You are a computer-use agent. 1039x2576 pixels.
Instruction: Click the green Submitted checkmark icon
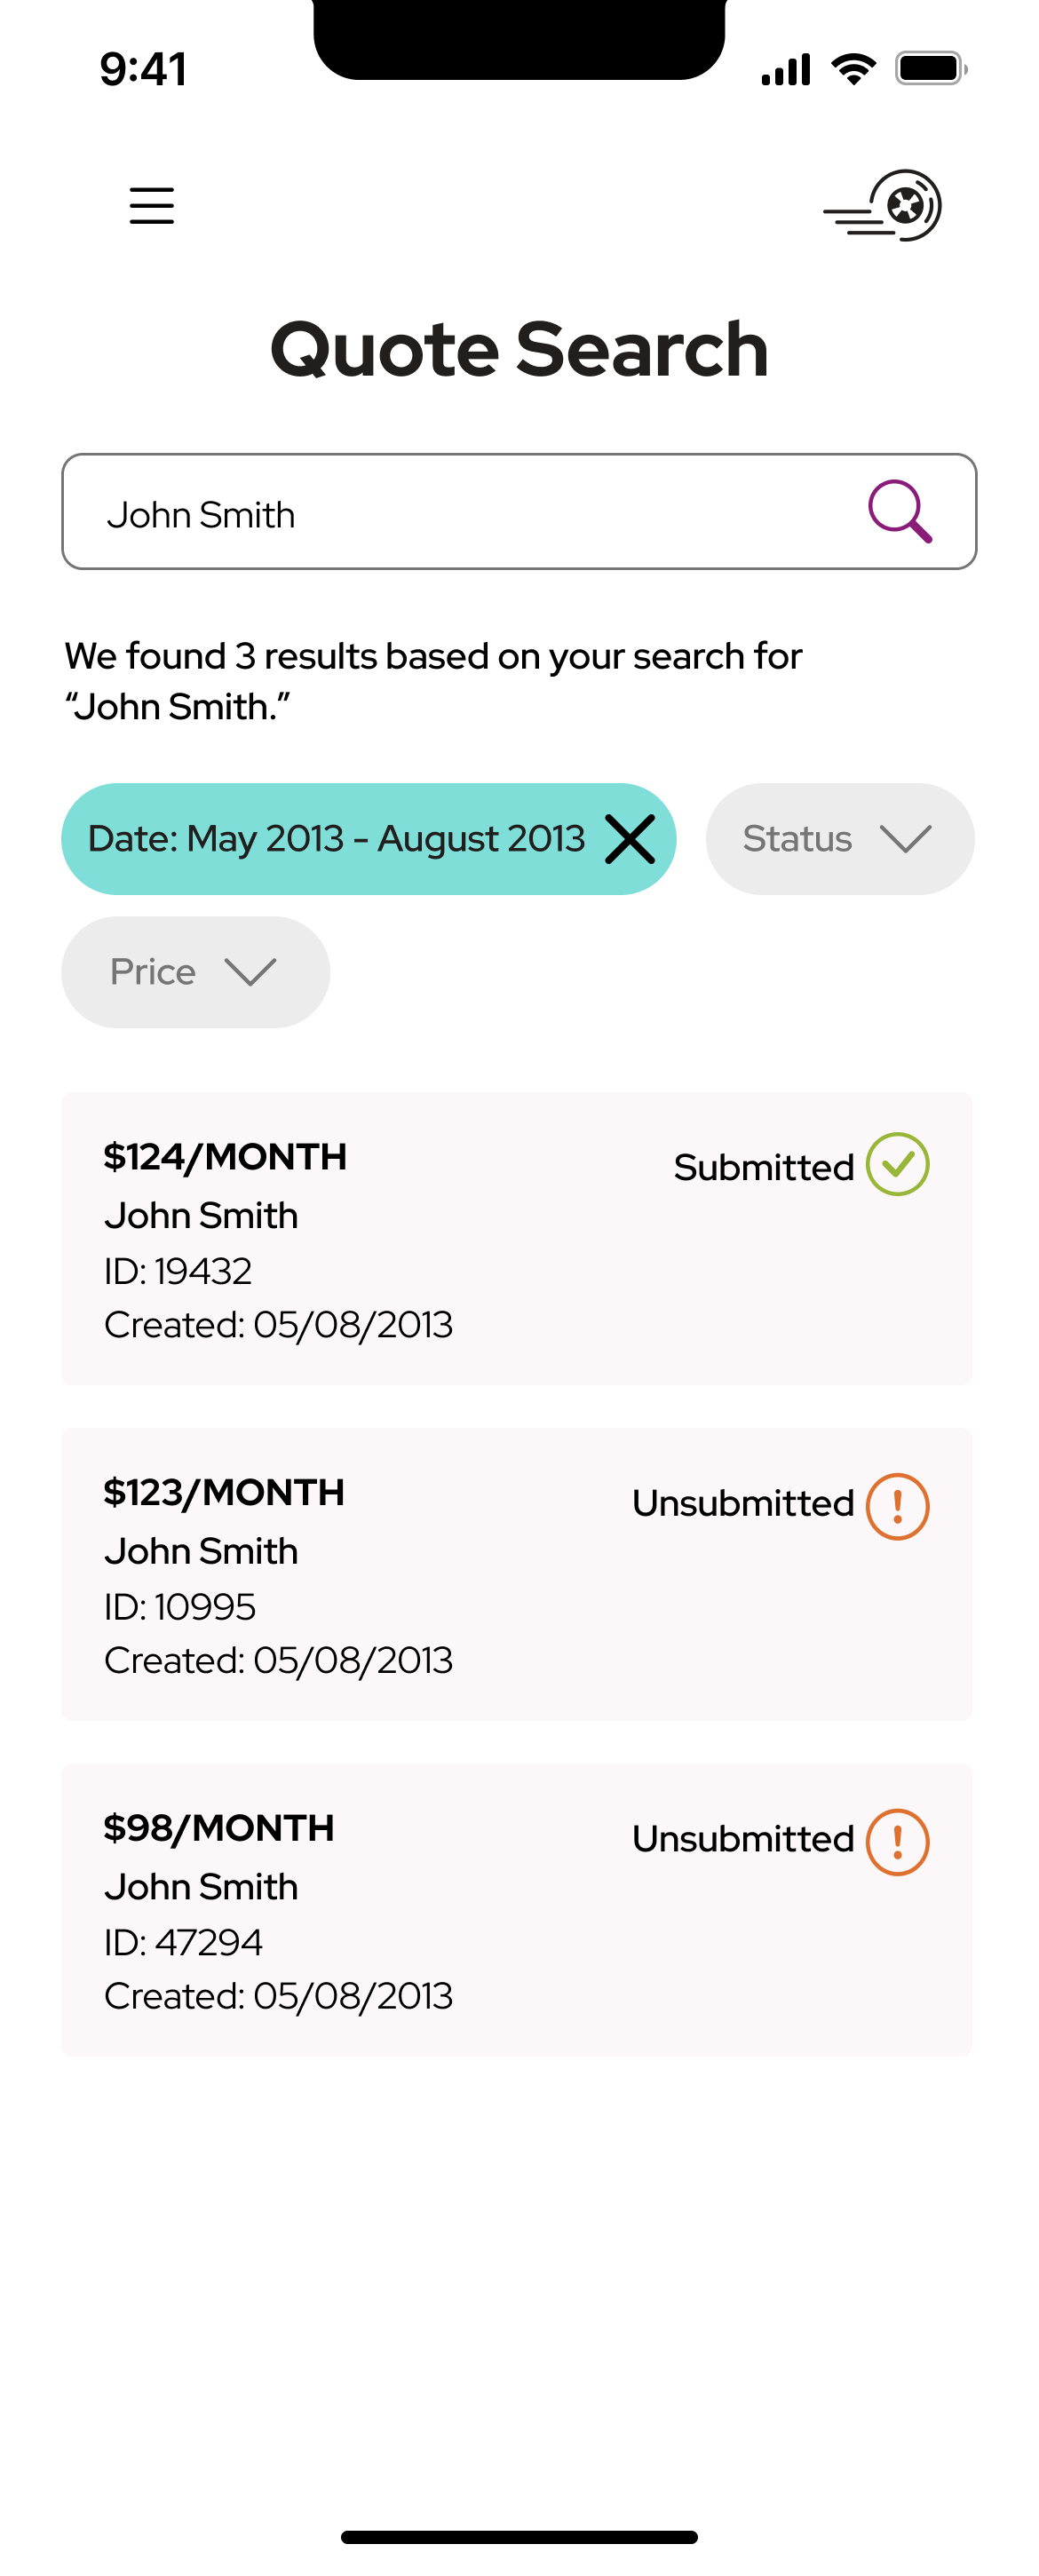[898, 1165]
